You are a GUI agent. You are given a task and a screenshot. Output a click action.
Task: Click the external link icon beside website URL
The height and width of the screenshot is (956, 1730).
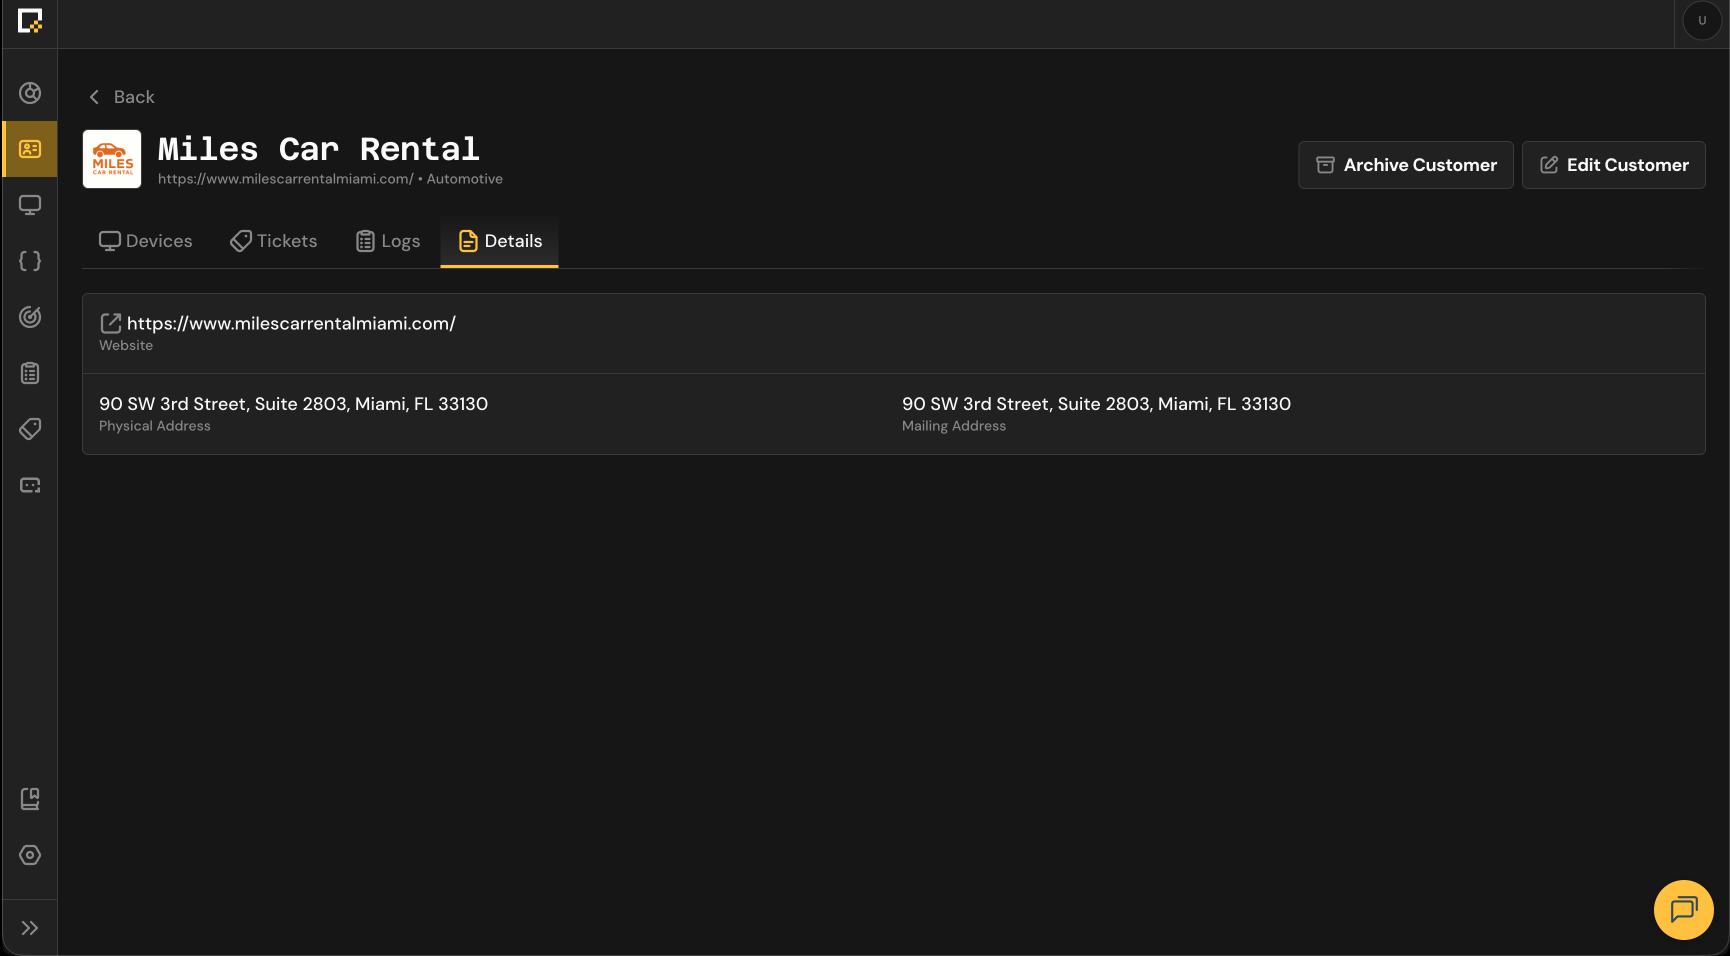click(x=110, y=323)
